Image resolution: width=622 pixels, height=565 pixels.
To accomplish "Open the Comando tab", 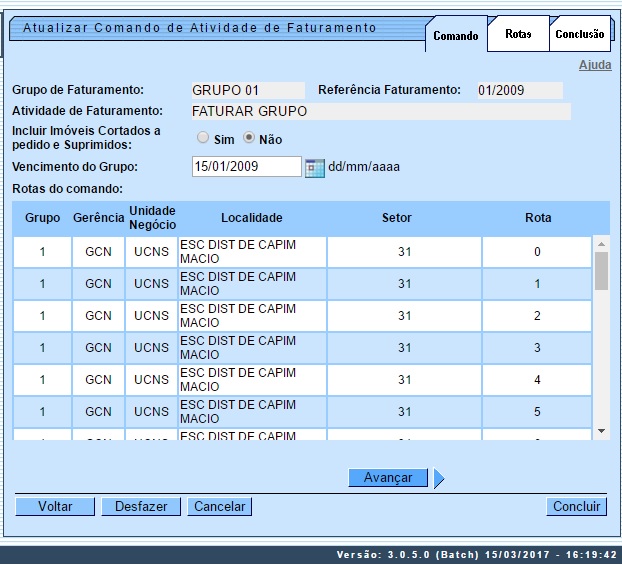I will click(x=456, y=36).
